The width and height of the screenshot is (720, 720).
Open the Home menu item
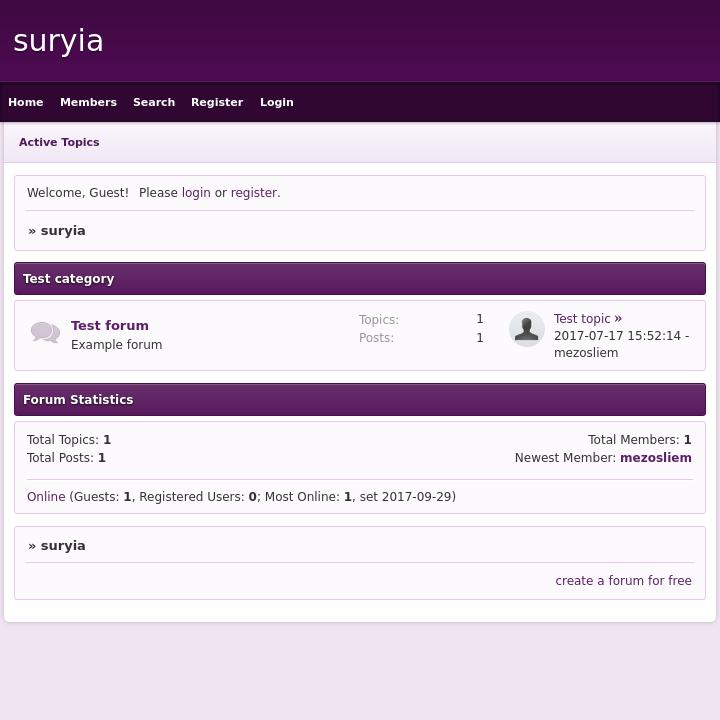(26, 102)
